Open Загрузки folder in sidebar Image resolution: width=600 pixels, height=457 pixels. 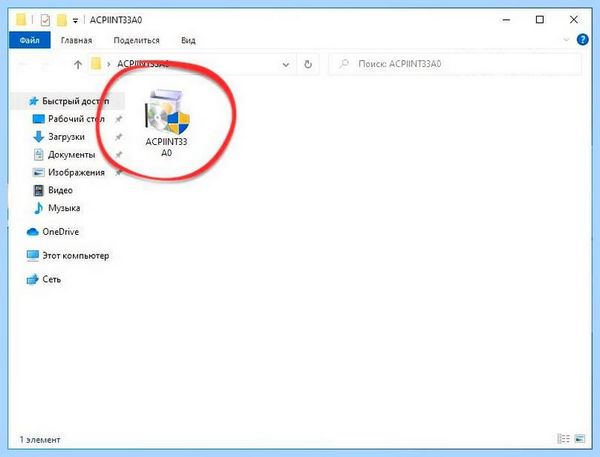[x=59, y=137]
